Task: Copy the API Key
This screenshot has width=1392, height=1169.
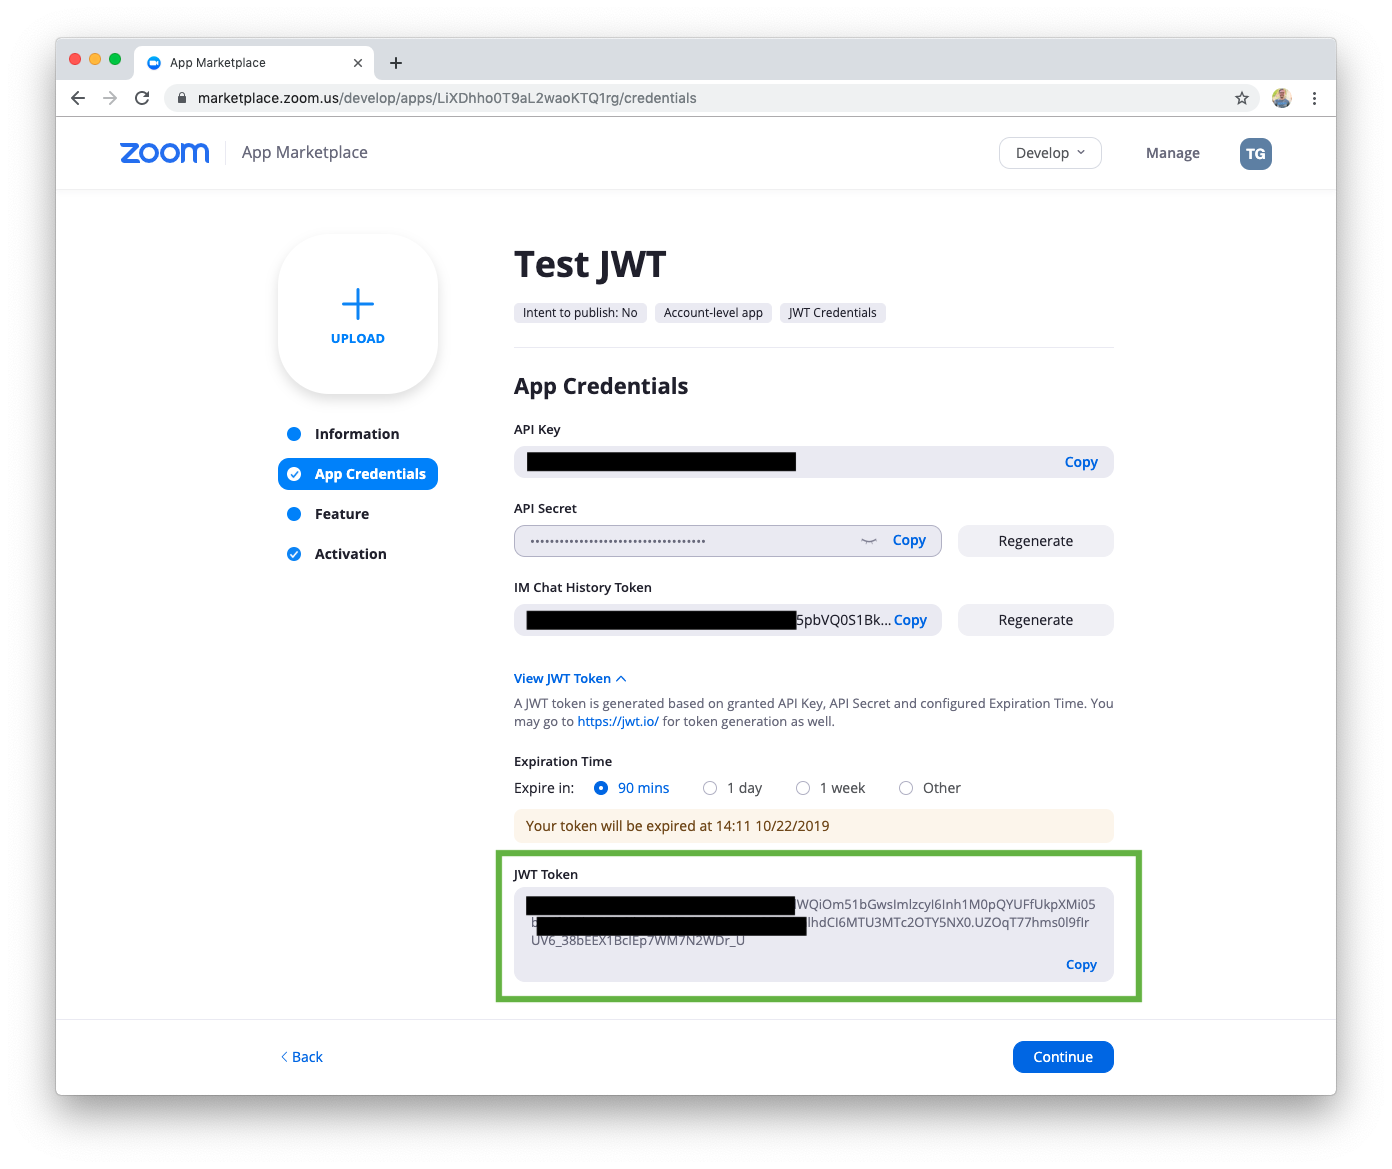Action: click(x=1081, y=462)
